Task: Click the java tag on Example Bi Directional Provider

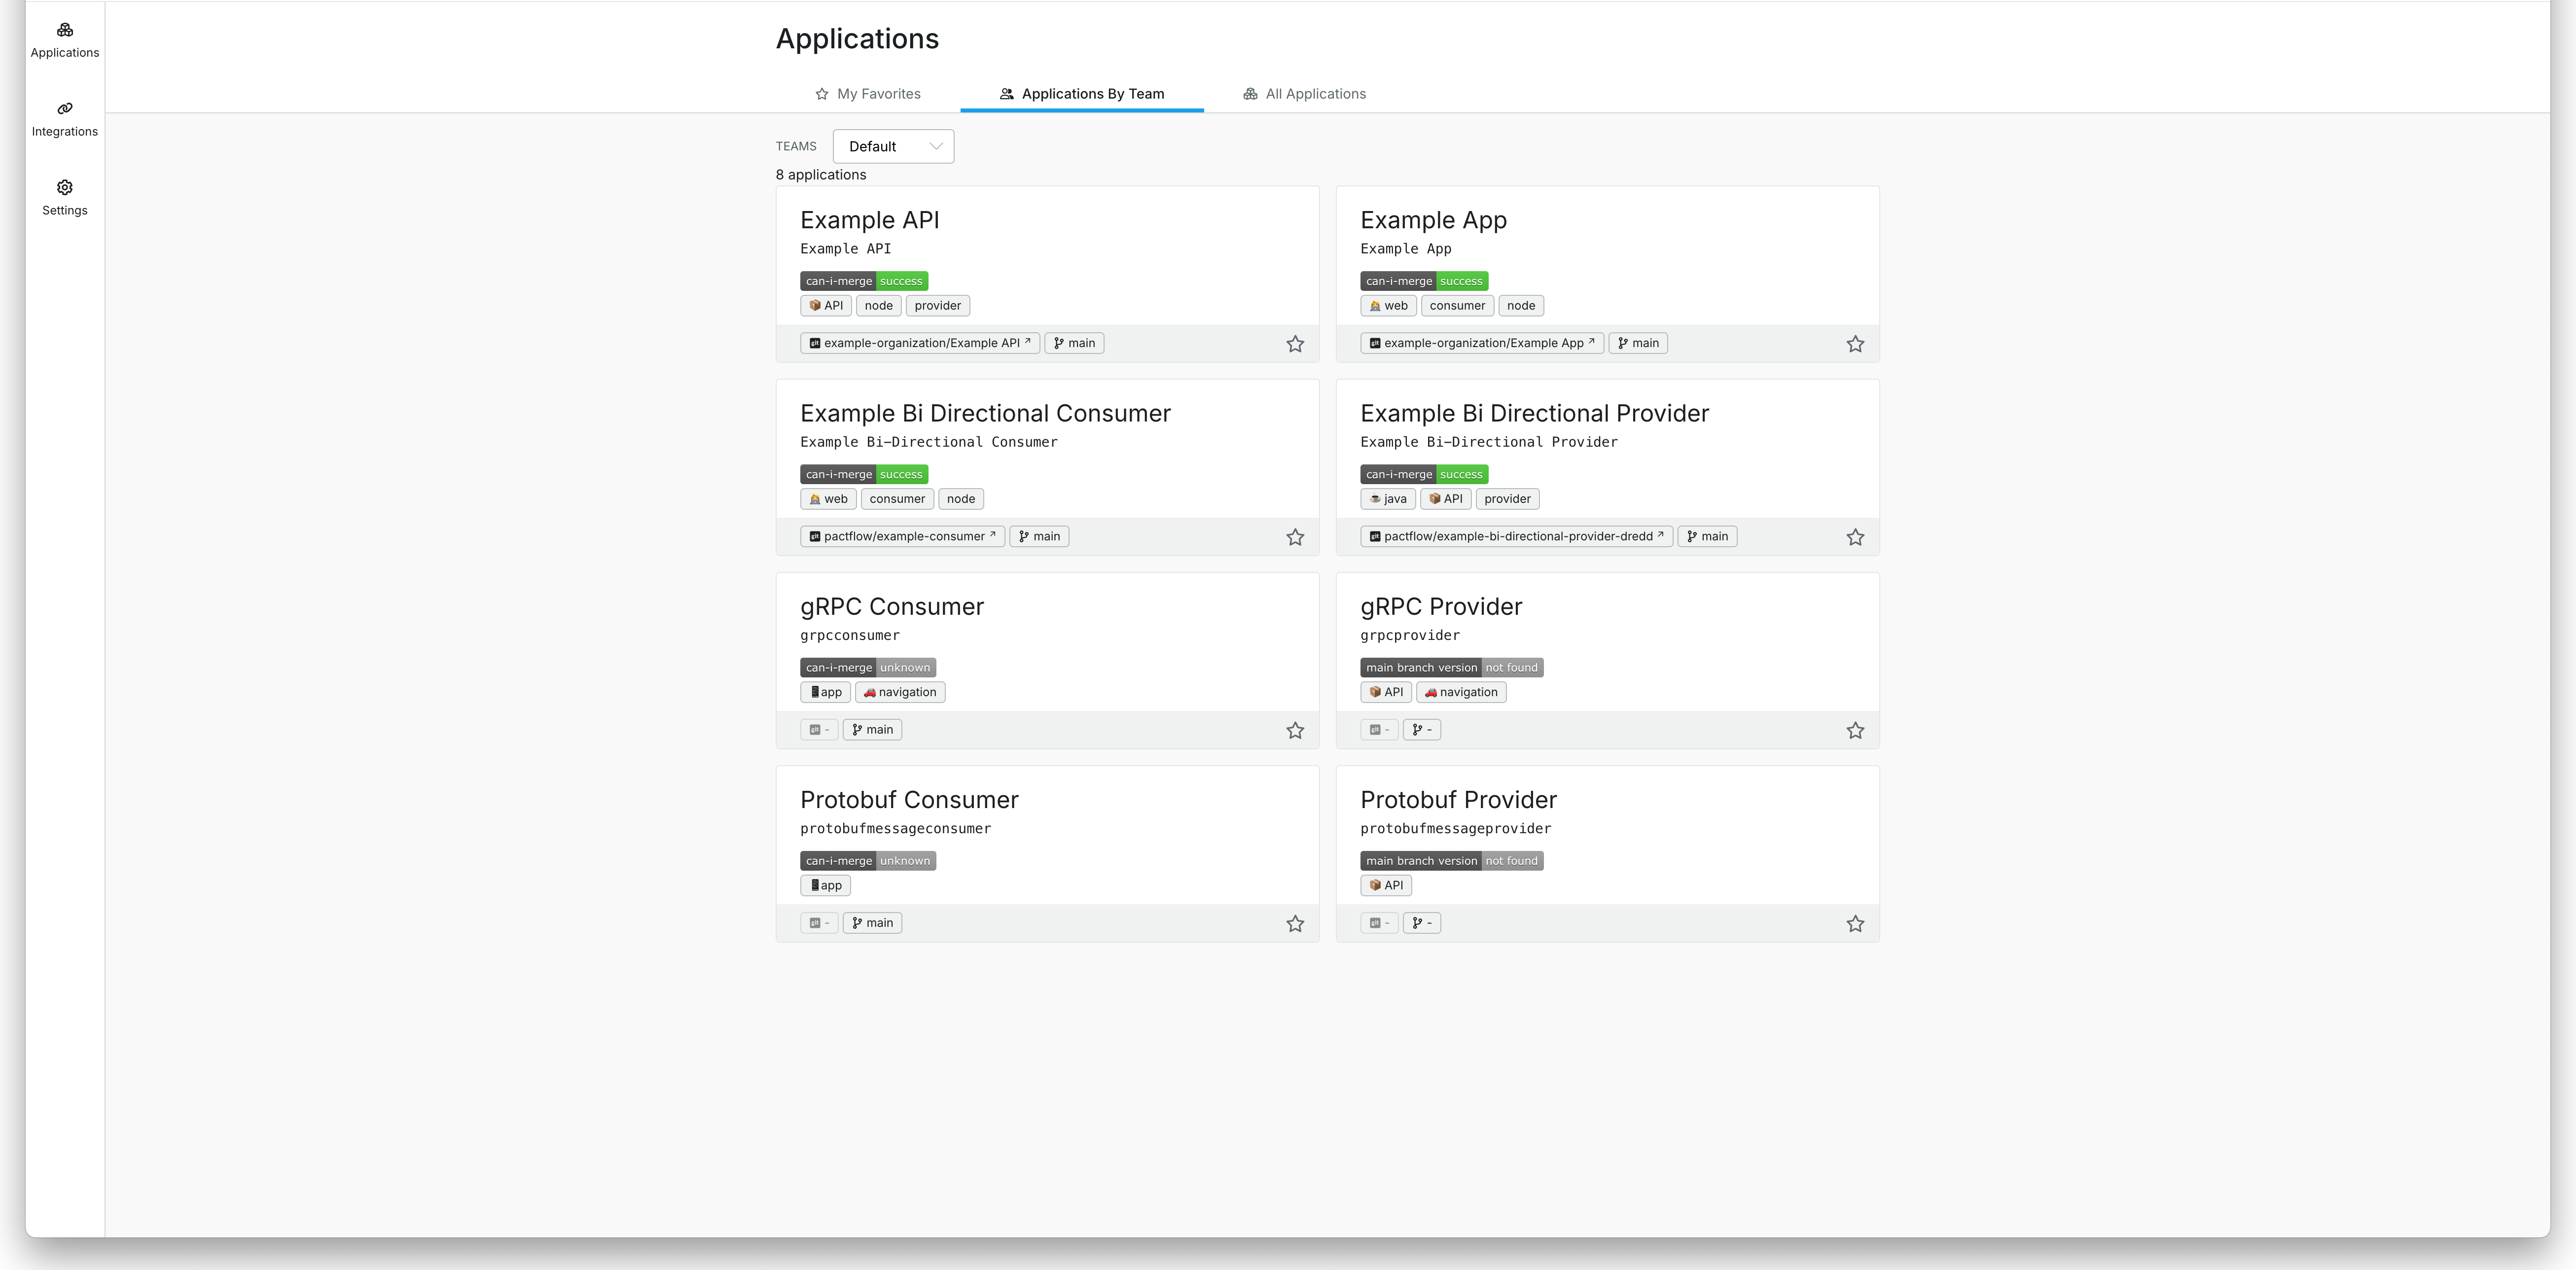Action: click(1387, 498)
